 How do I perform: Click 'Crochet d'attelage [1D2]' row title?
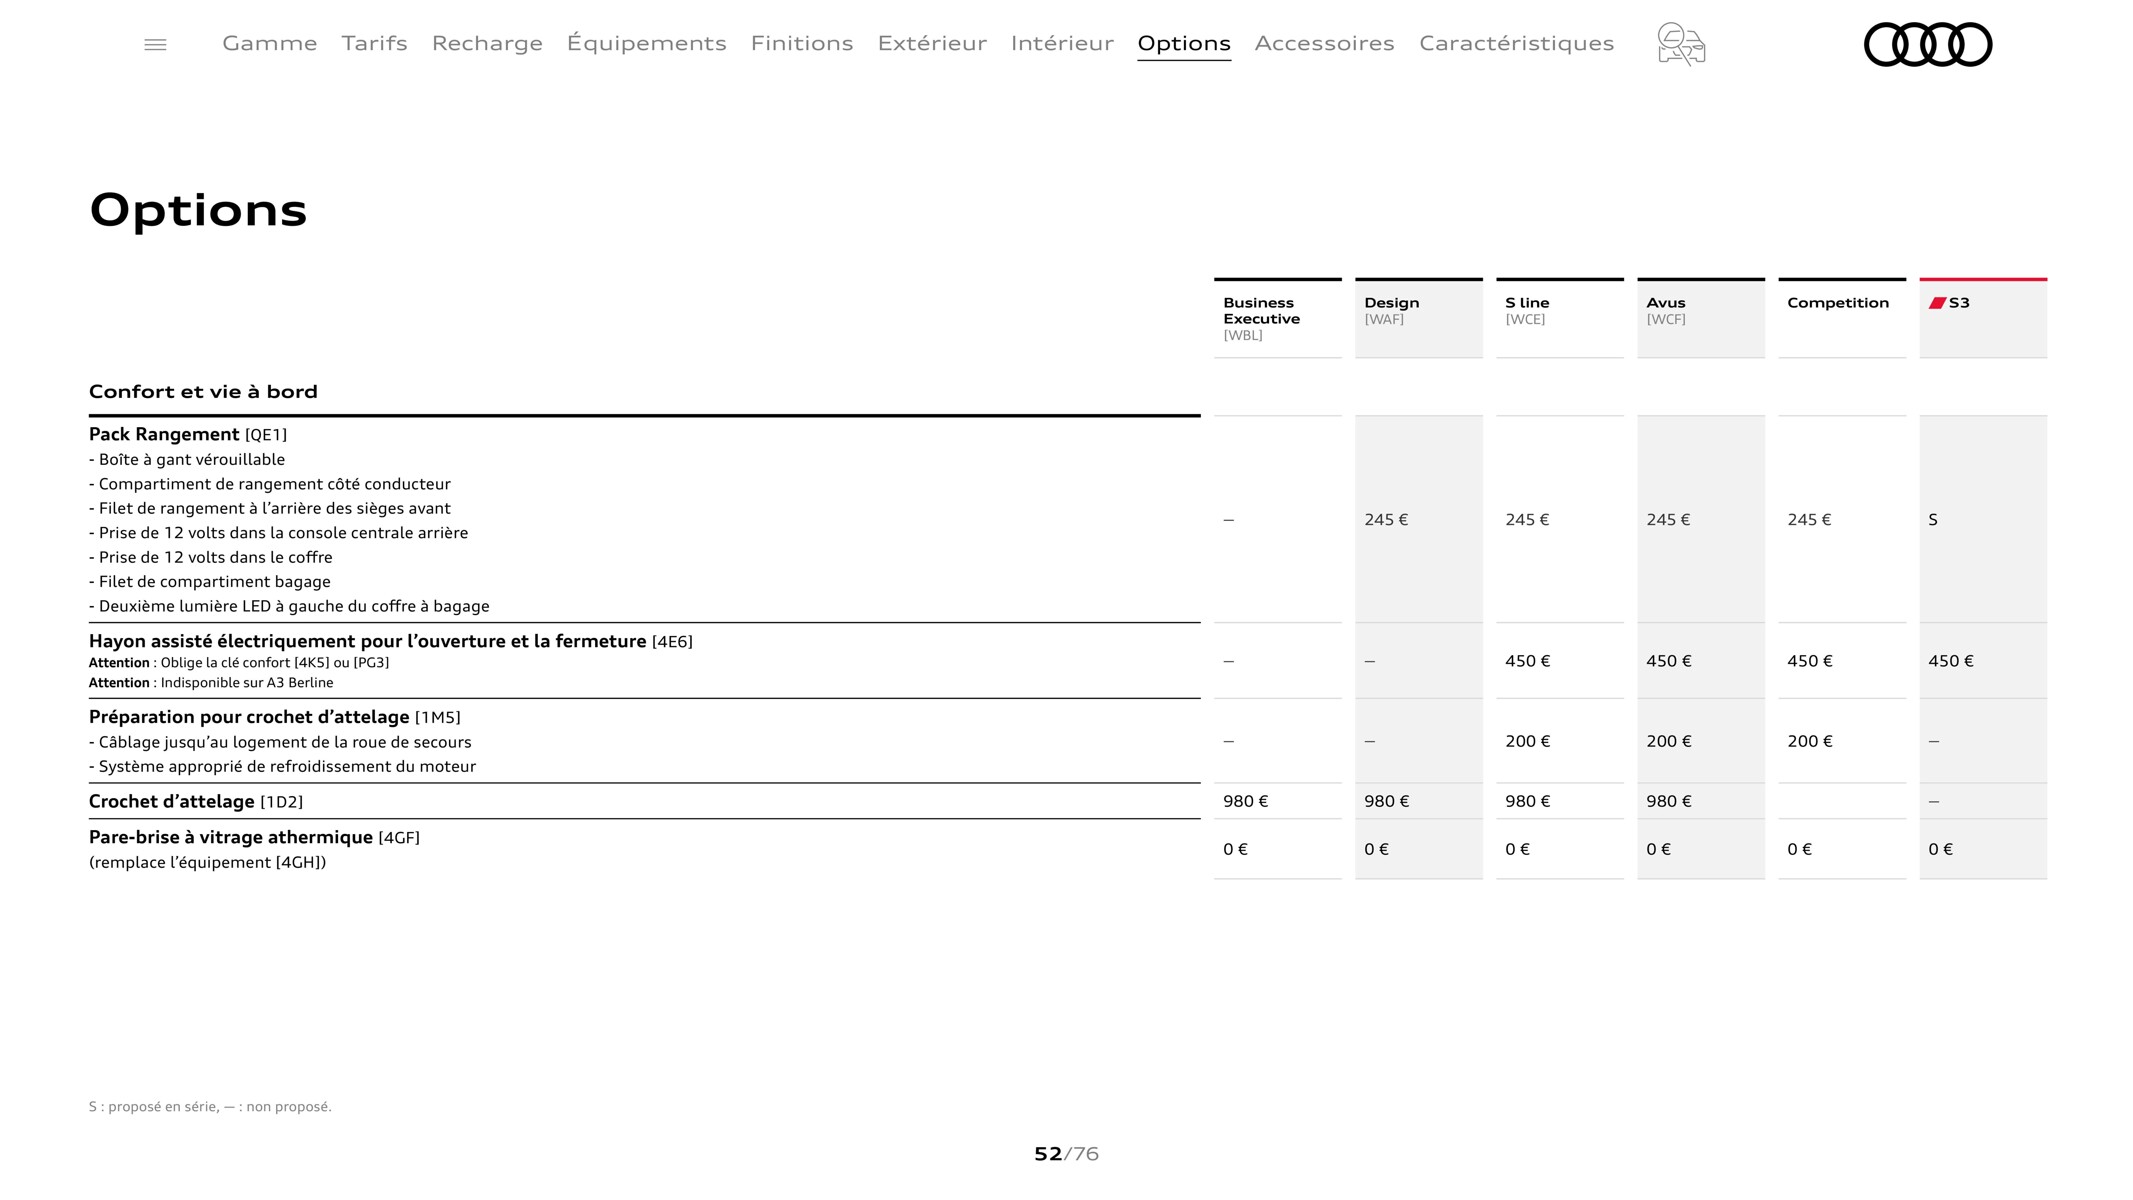coord(196,802)
